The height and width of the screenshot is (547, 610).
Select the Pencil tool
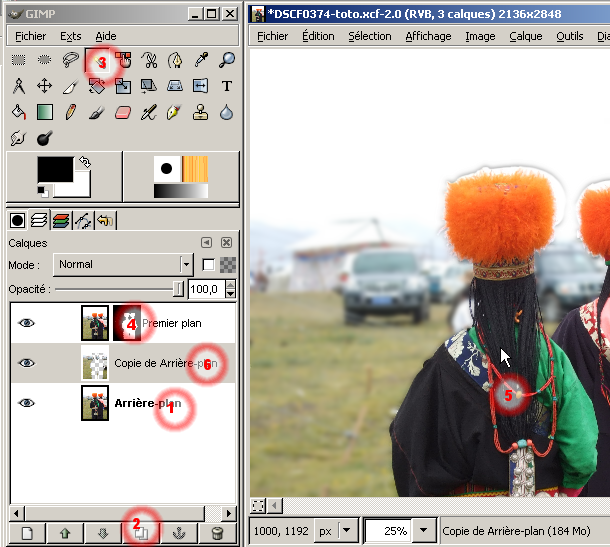click(x=70, y=112)
